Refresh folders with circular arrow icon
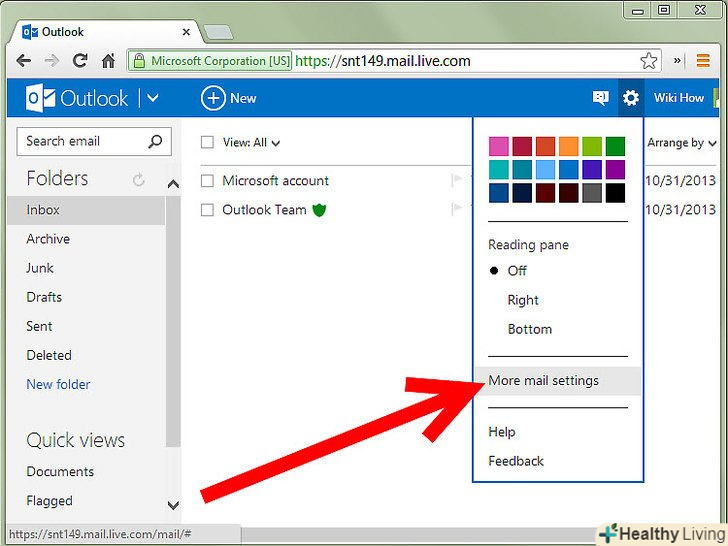 (138, 179)
